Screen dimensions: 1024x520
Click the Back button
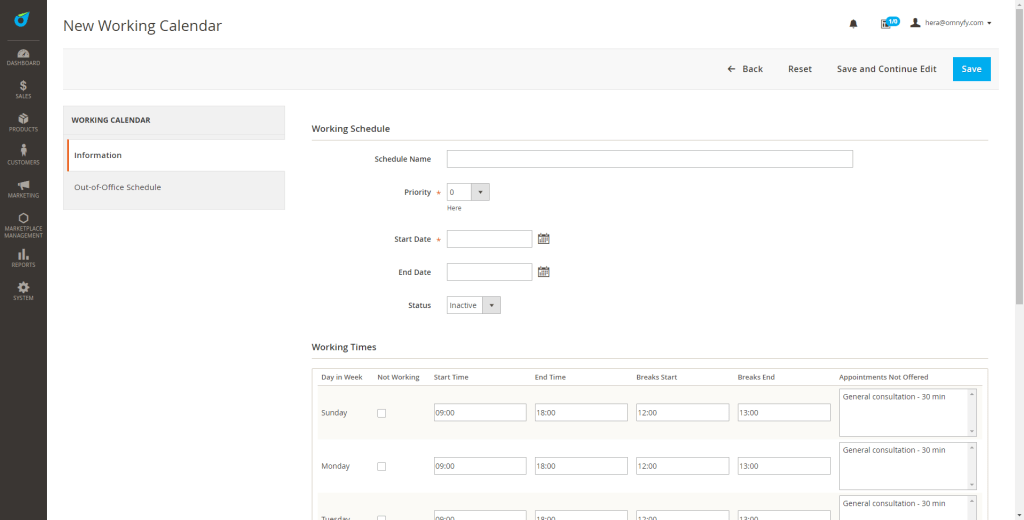pyautogui.click(x=745, y=69)
